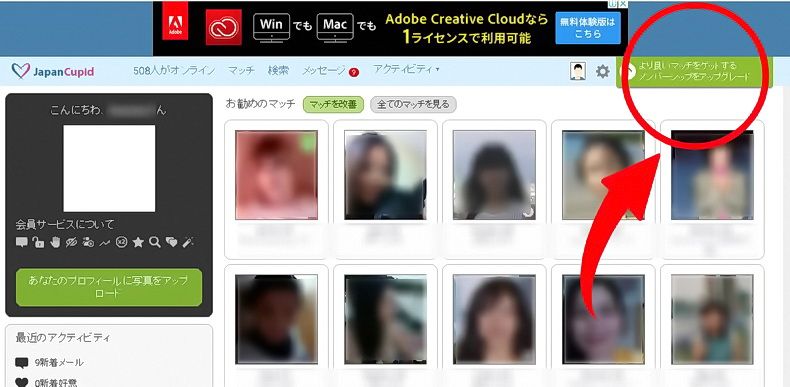Click the JapanCupid heart logo
This screenshot has width=790, height=387.
pyautogui.click(x=21, y=71)
